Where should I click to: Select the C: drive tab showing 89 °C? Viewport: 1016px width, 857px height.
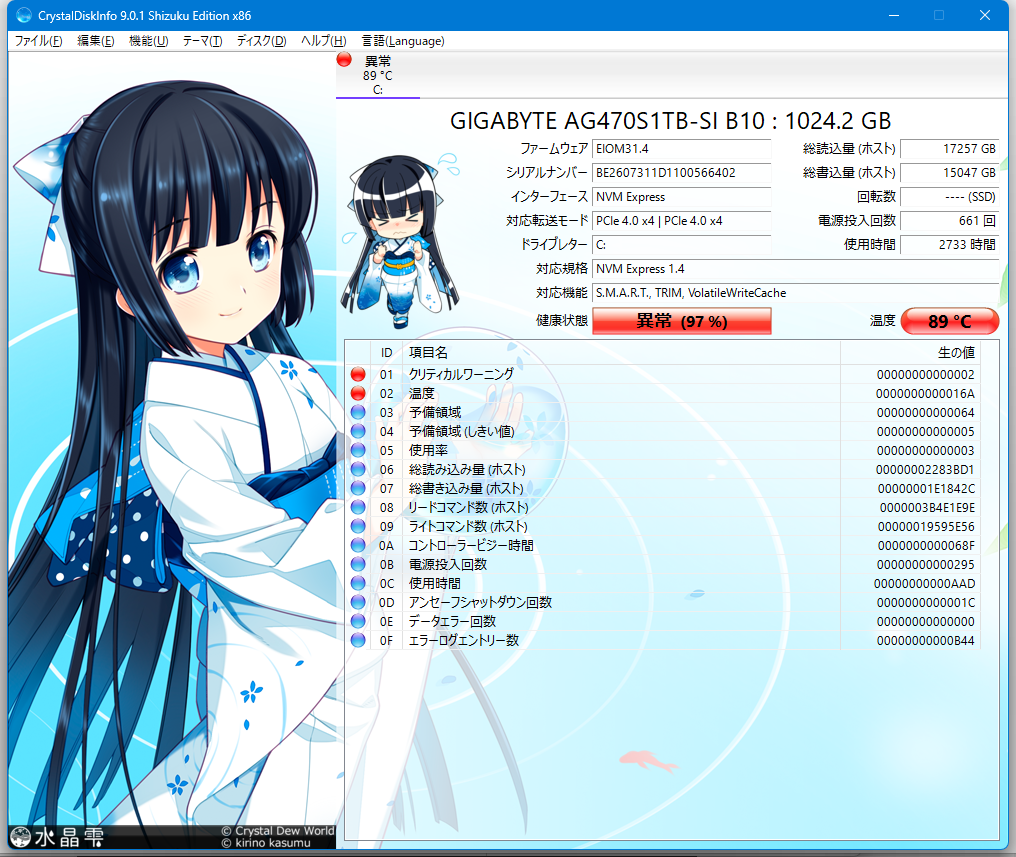click(378, 75)
